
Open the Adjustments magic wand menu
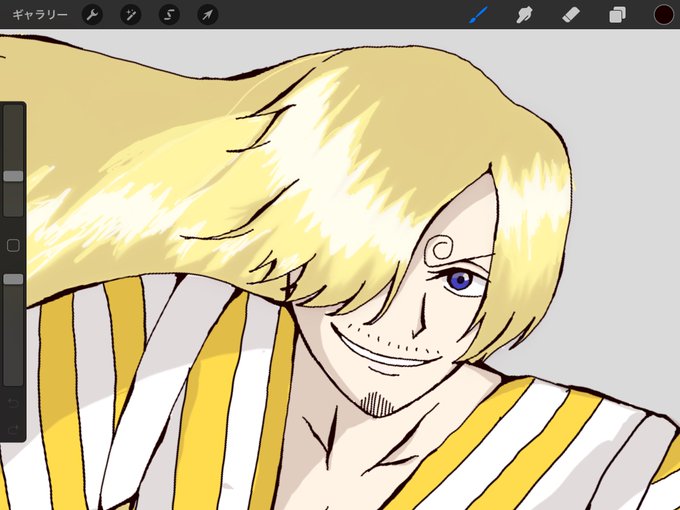(131, 15)
